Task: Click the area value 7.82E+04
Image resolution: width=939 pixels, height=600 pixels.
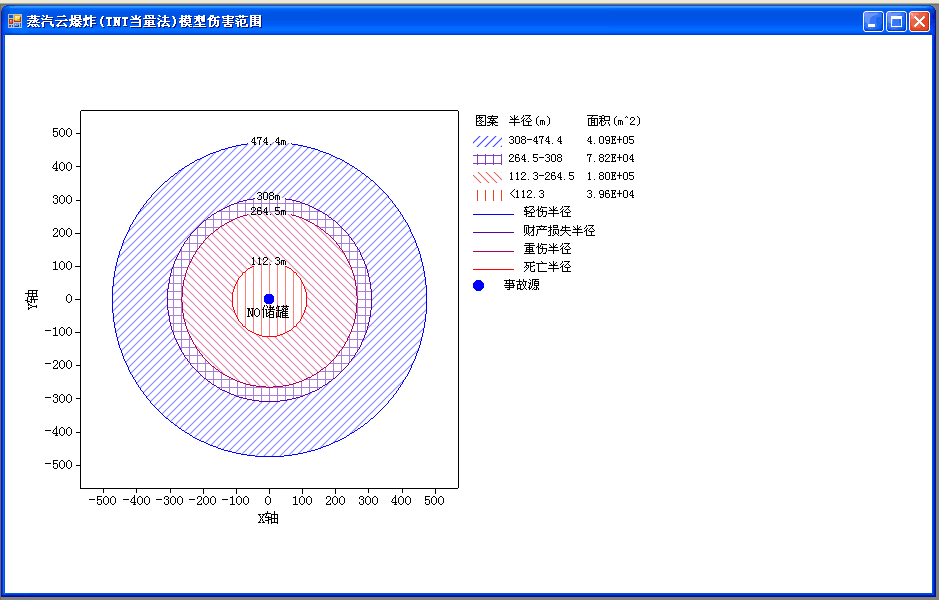Action: (610, 159)
